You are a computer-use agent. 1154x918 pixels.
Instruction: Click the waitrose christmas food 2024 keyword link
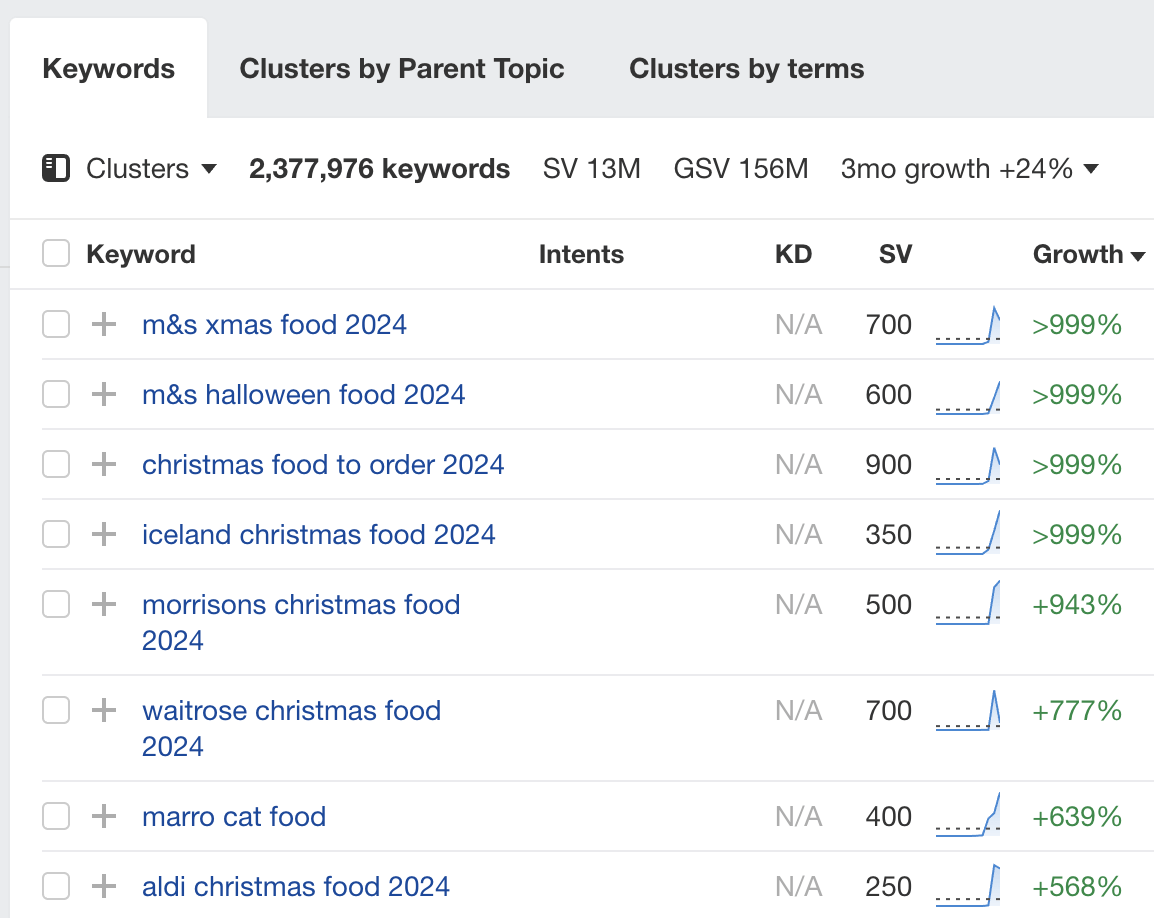click(x=292, y=710)
